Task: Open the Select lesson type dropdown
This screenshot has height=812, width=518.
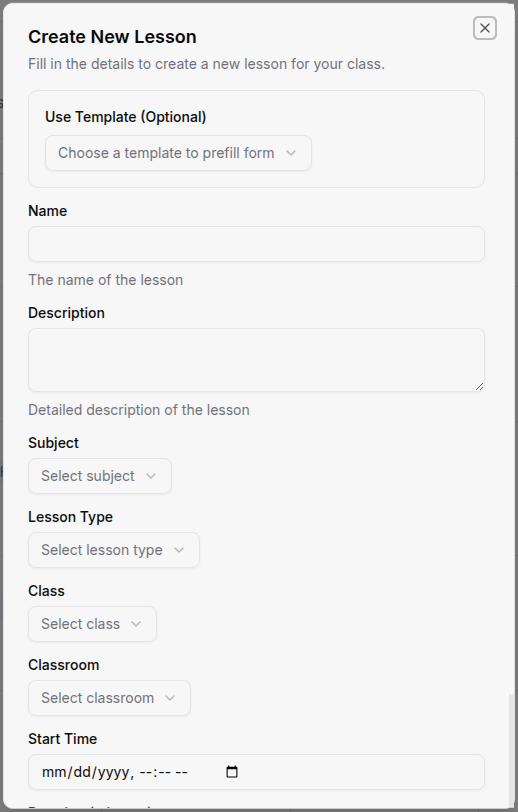Action: [x=114, y=550]
